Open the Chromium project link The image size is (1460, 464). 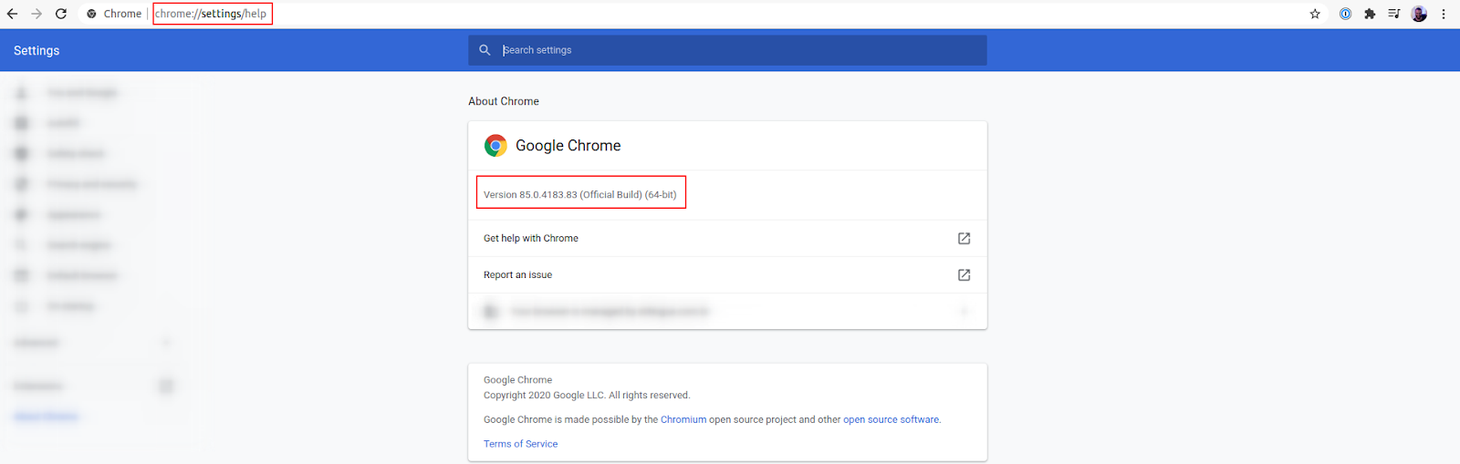point(683,420)
